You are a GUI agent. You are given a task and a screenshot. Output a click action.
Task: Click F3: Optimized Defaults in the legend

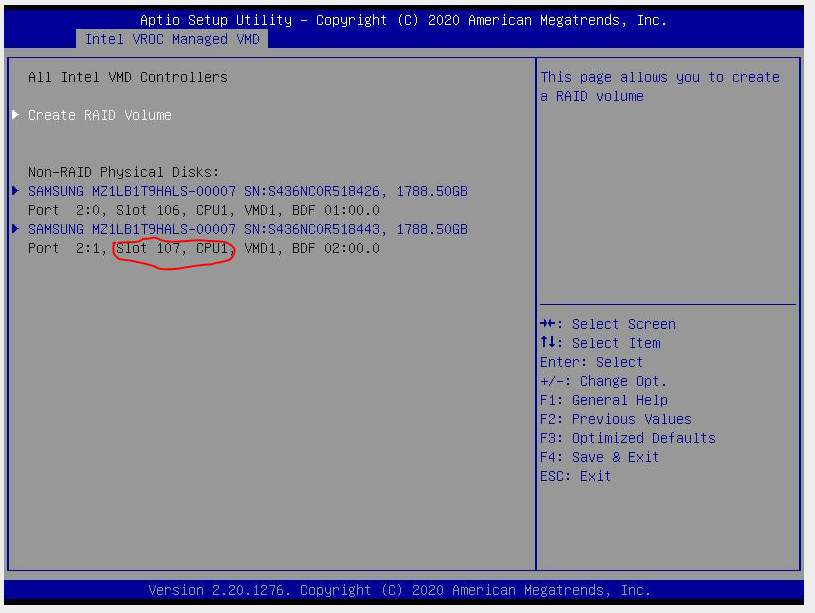coord(627,438)
